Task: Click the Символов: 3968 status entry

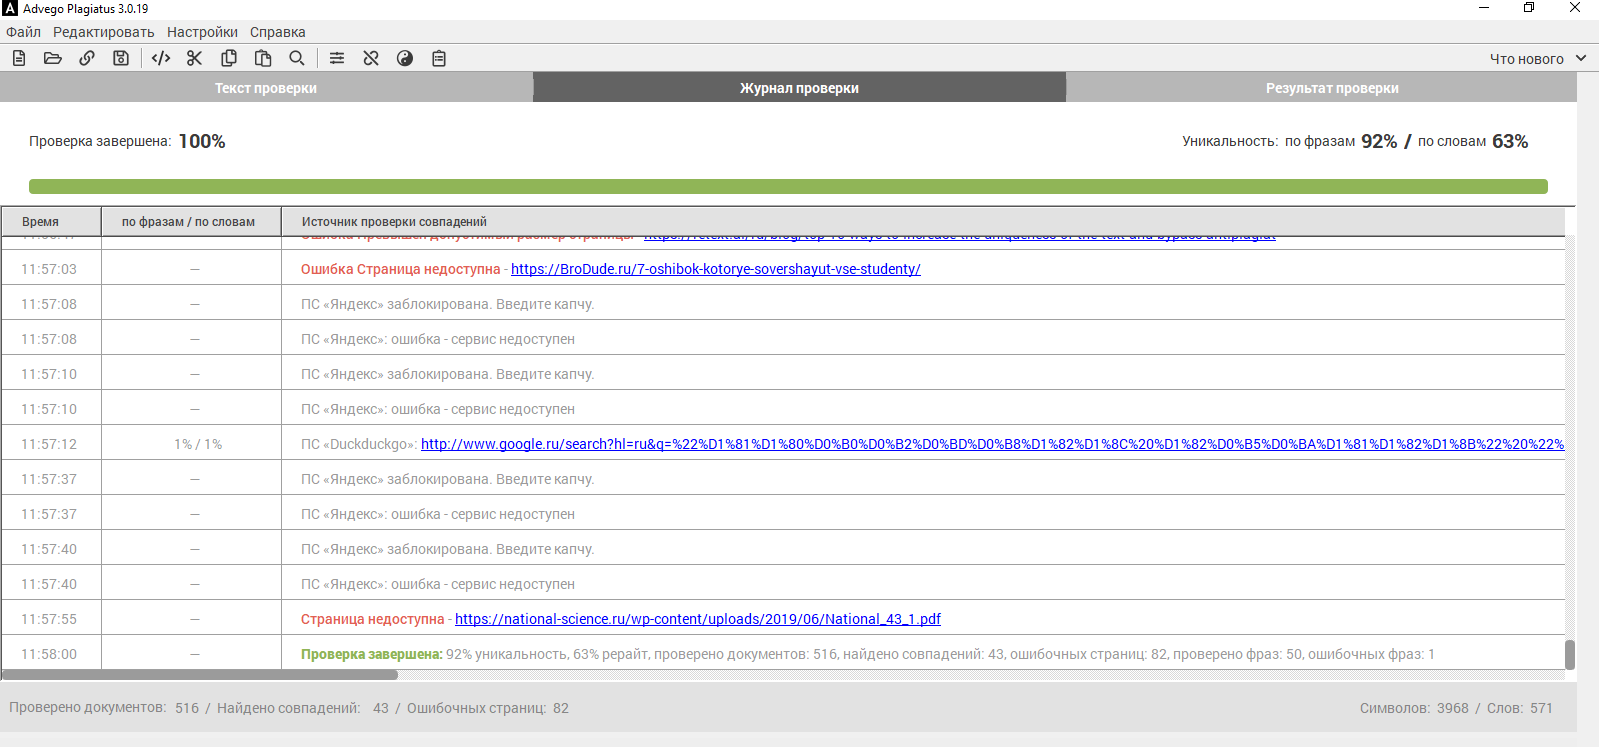Action: click(x=1414, y=708)
